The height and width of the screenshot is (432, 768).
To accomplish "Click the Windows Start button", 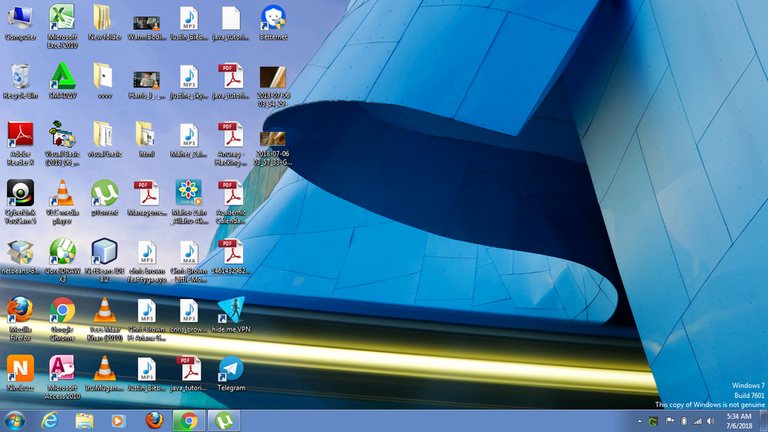I will (15, 420).
